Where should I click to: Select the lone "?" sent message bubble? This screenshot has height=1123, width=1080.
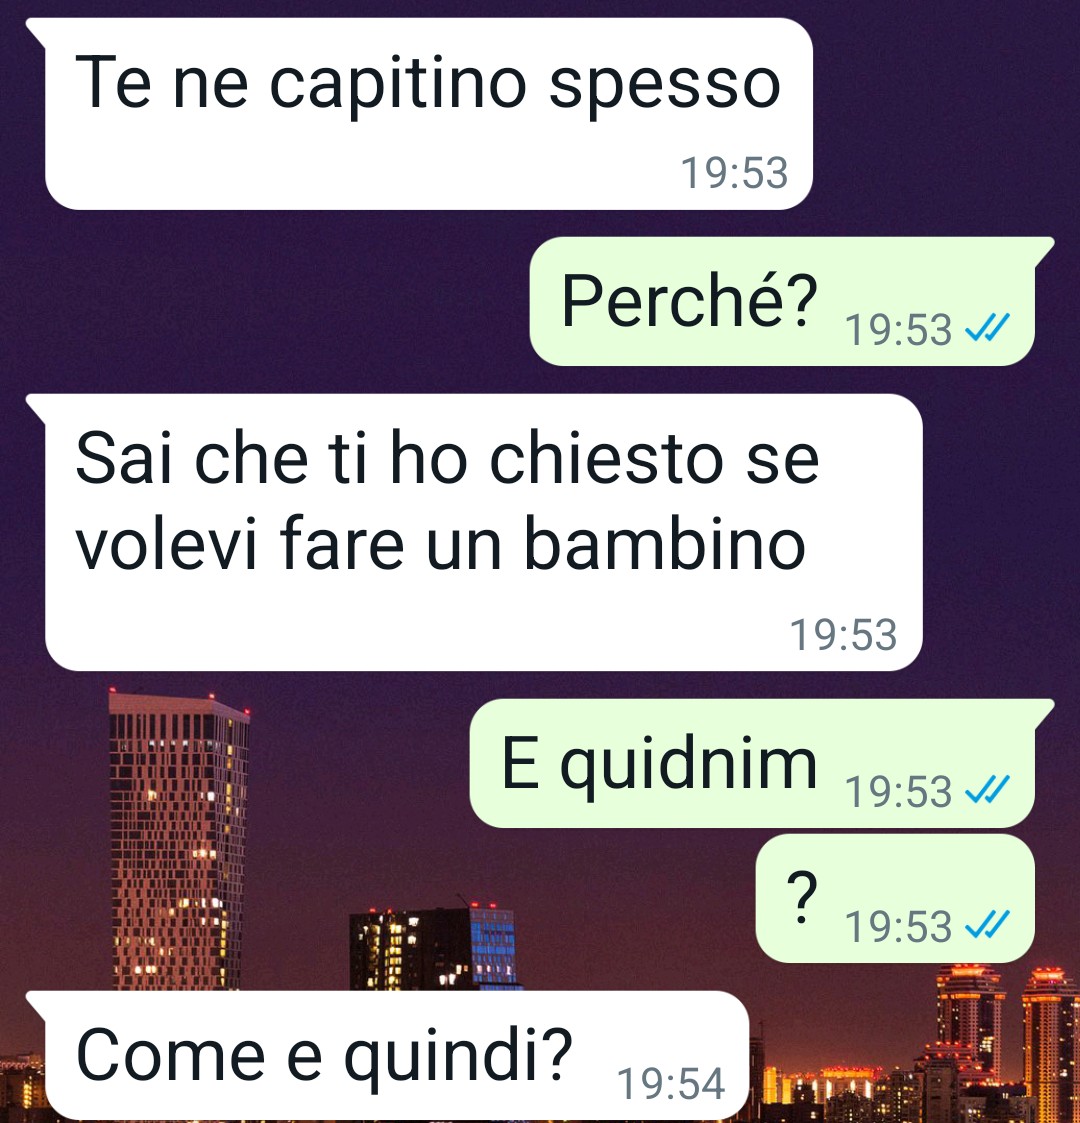895,898
